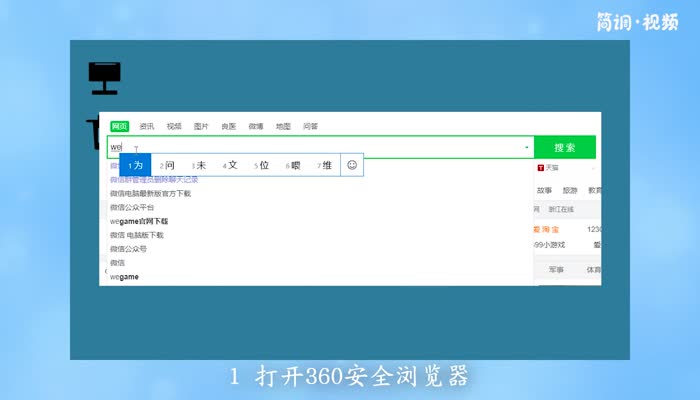700x400 pixels.
Task: Select suggestion 微信电脑最新版官方下载
Action: [x=150, y=193]
